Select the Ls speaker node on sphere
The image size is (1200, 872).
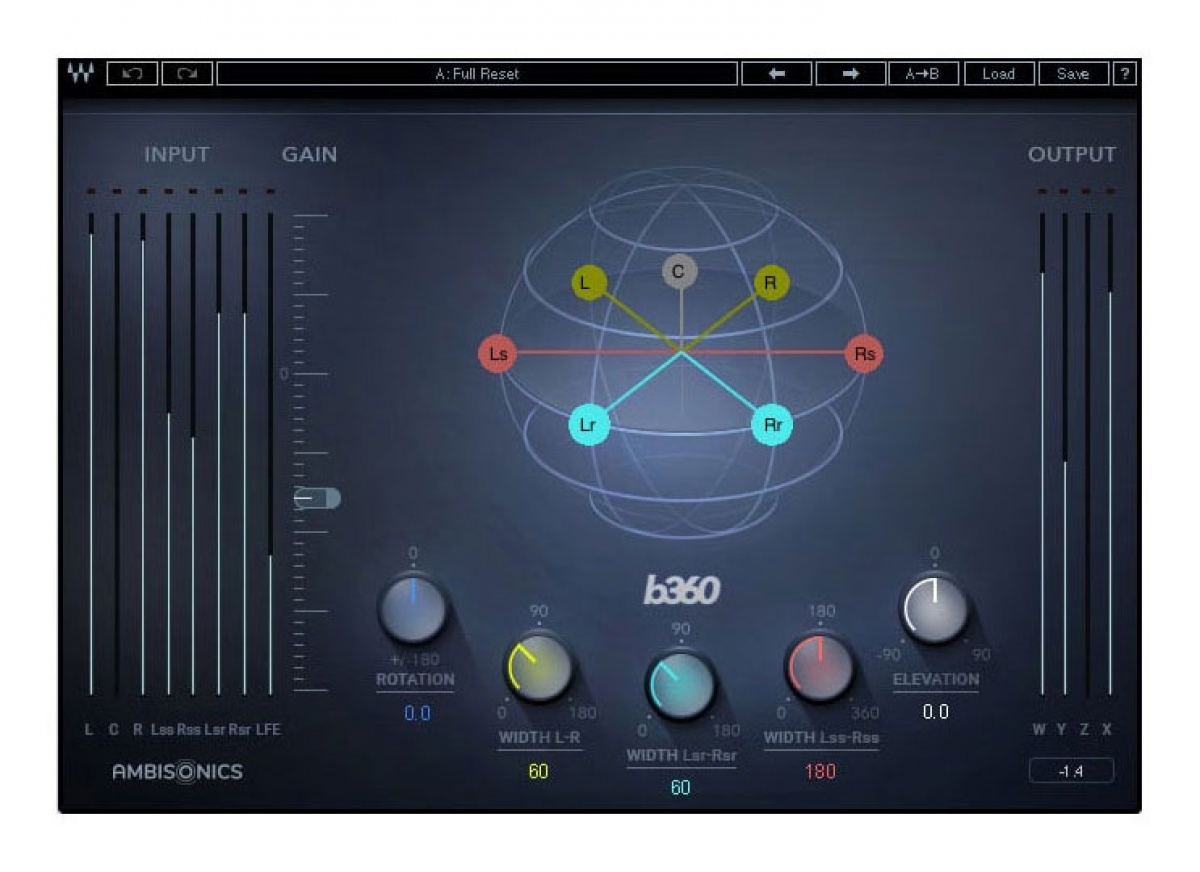pos(497,354)
